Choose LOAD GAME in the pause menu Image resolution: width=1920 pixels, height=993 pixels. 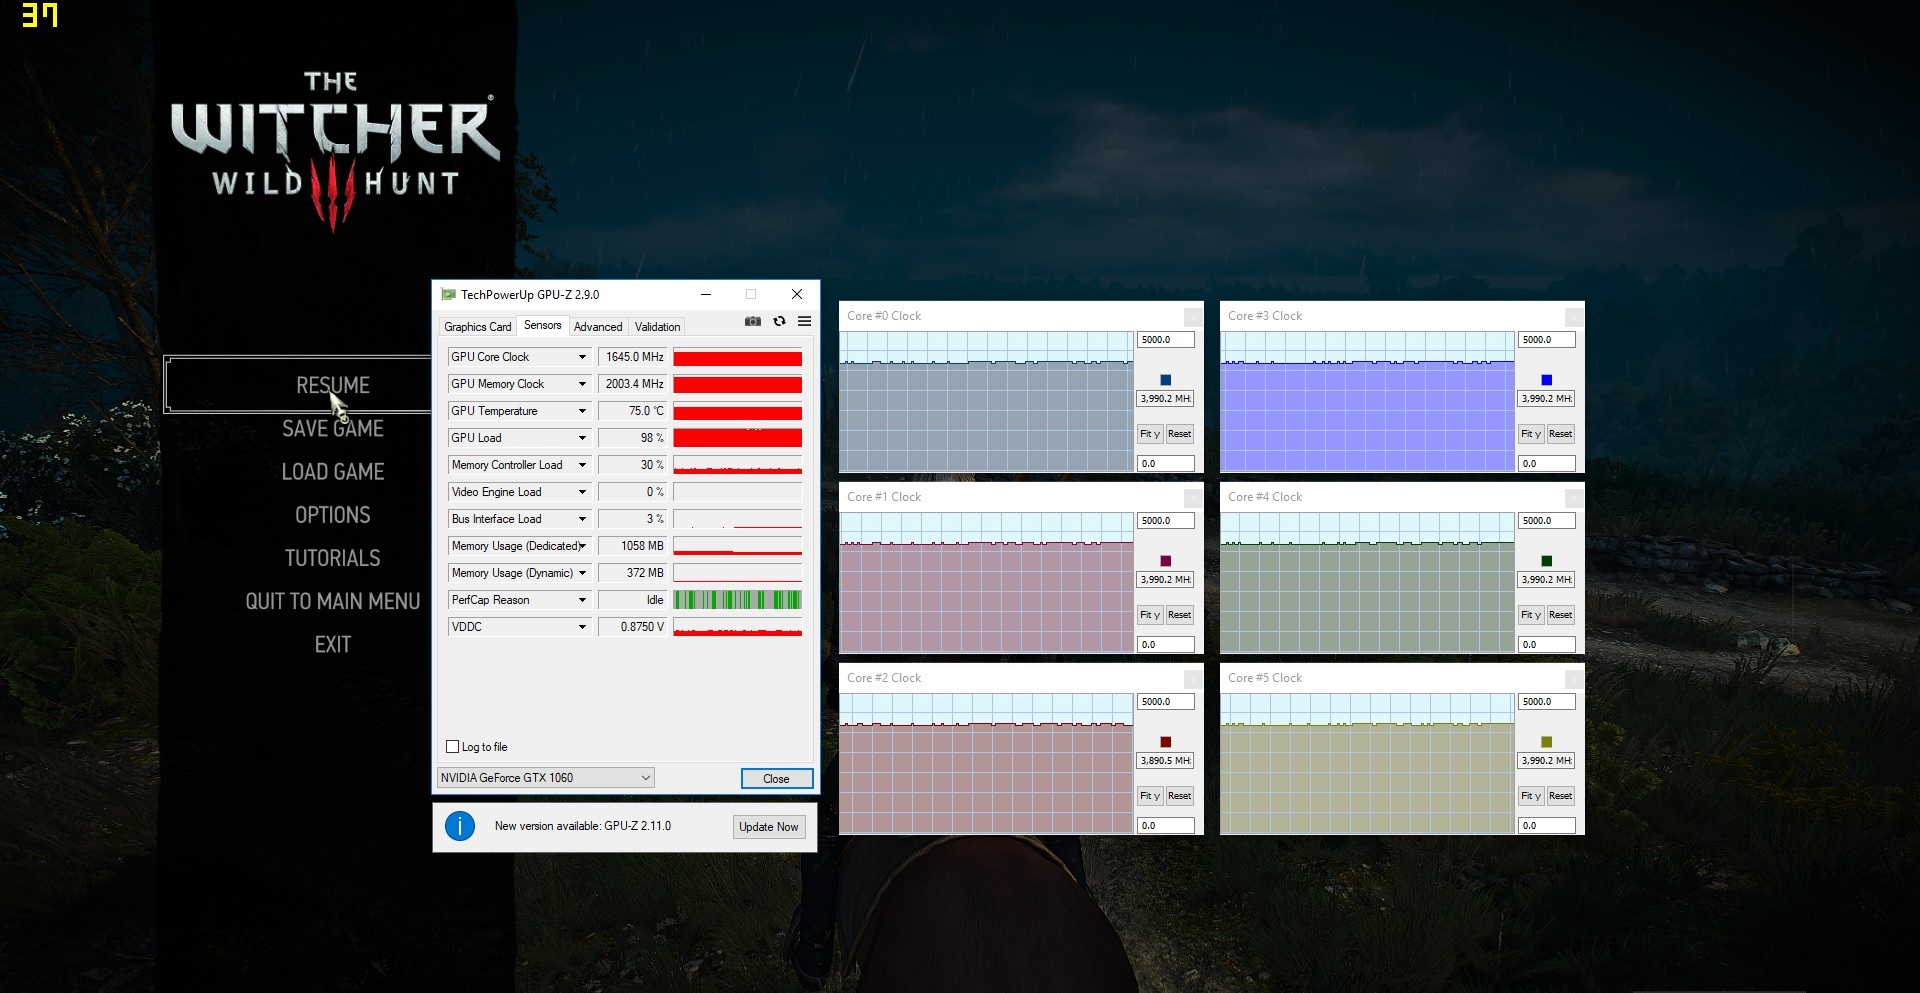tap(333, 471)
